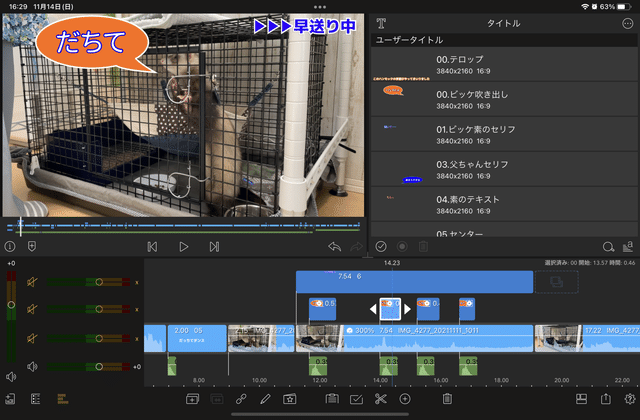Select the 04.素のテキスト title preset
The width and height of the screenshot is (640, 420).
504,205
